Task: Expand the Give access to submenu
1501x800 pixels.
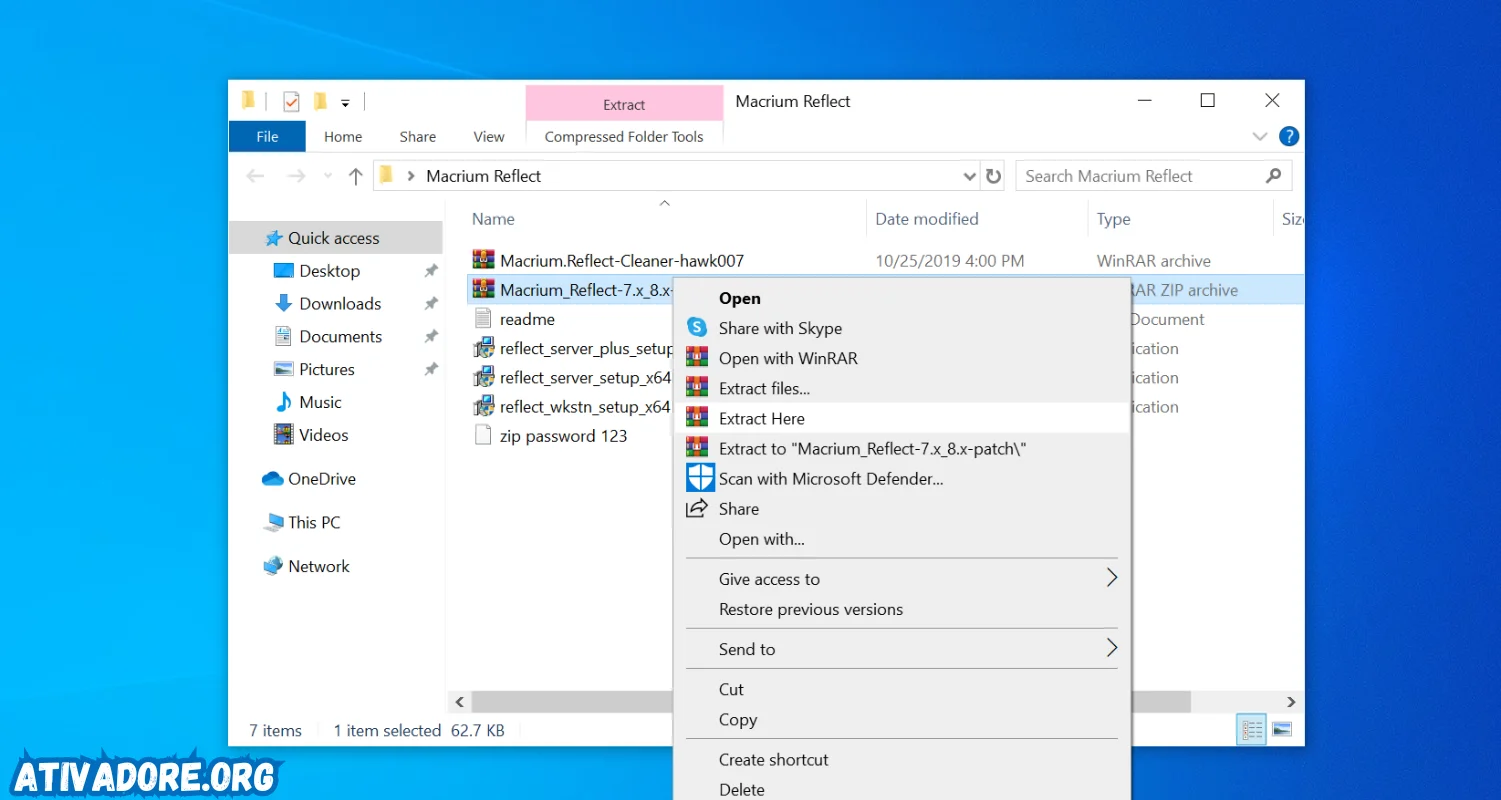Action: pos(1111,577)
